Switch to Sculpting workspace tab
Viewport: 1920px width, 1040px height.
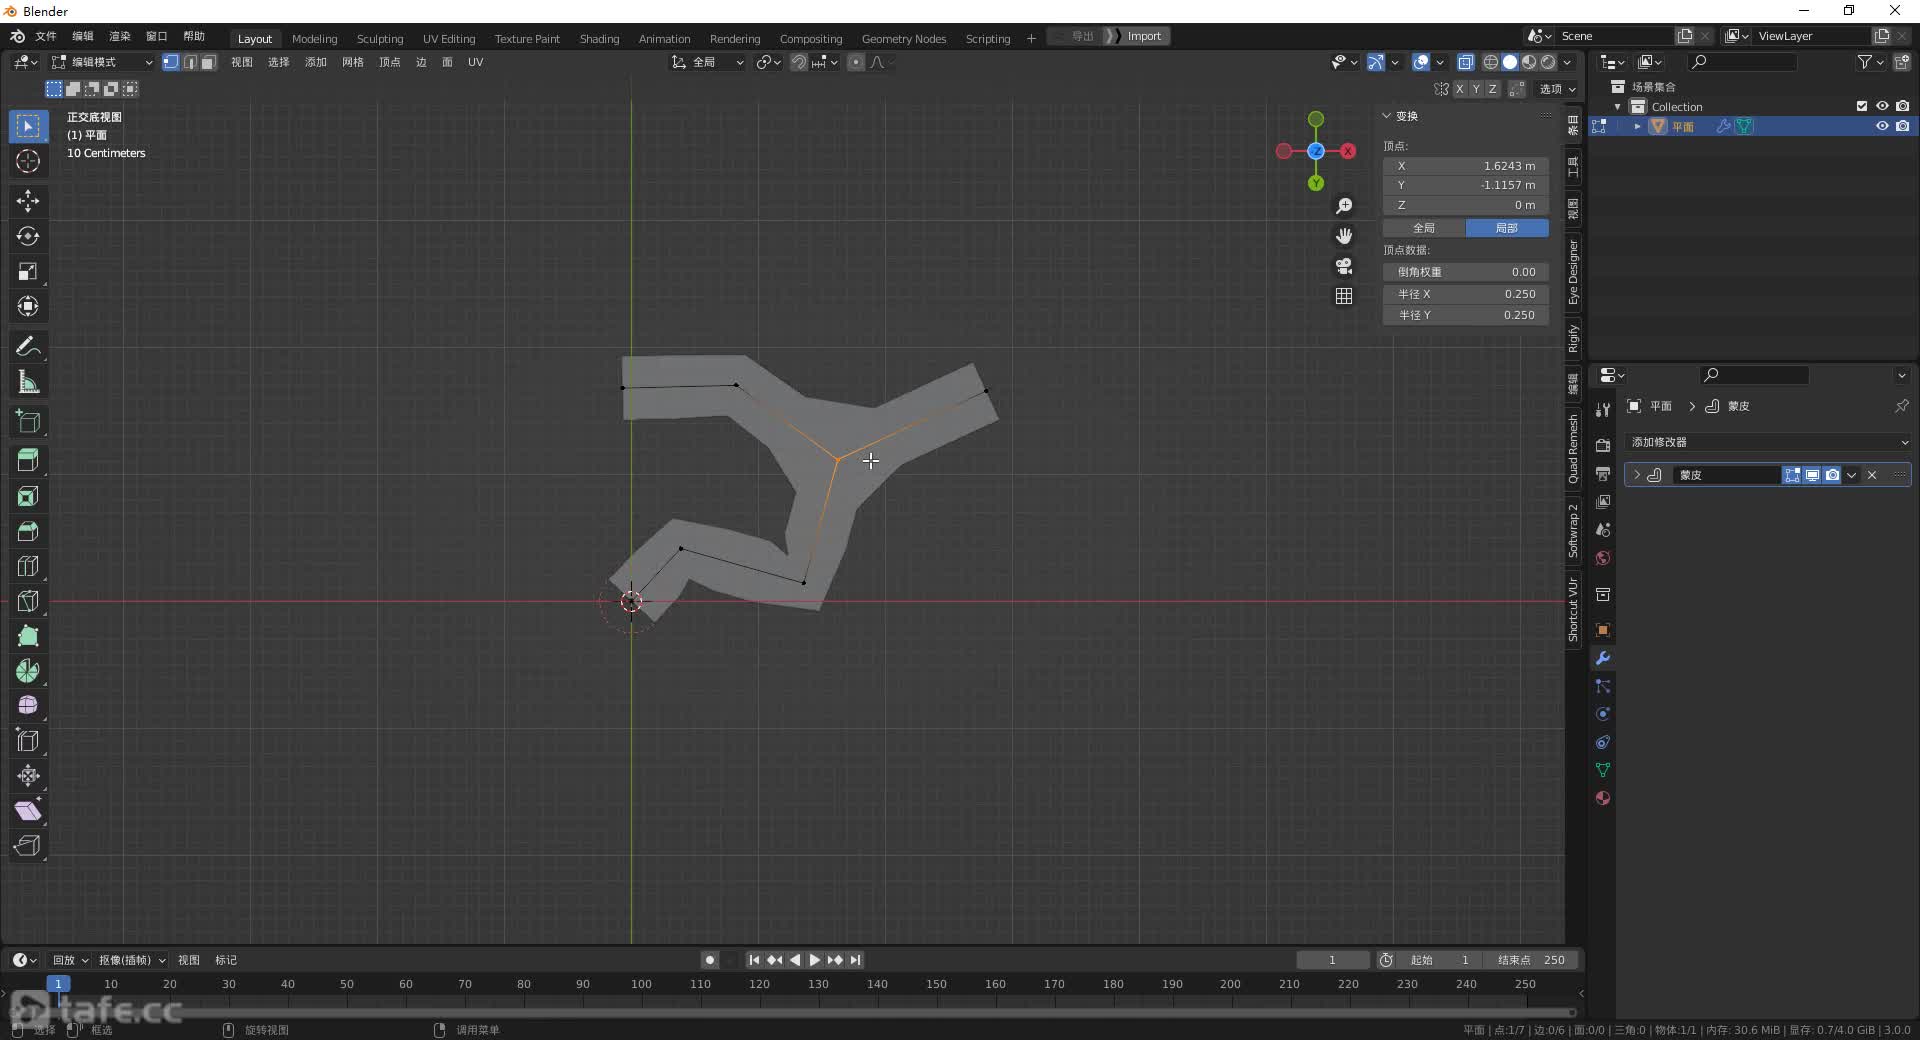380,38
